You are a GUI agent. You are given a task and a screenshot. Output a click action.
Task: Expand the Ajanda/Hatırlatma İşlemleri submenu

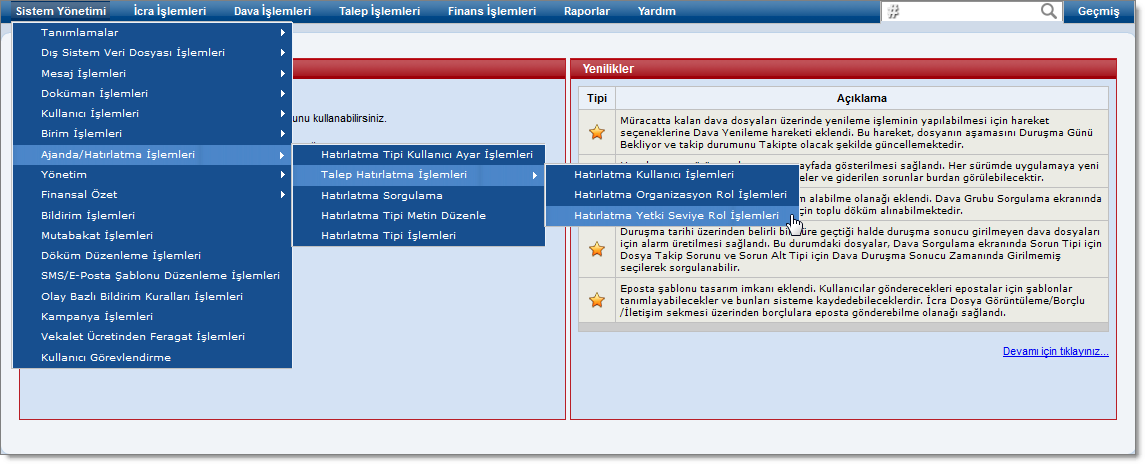[152, 154]
